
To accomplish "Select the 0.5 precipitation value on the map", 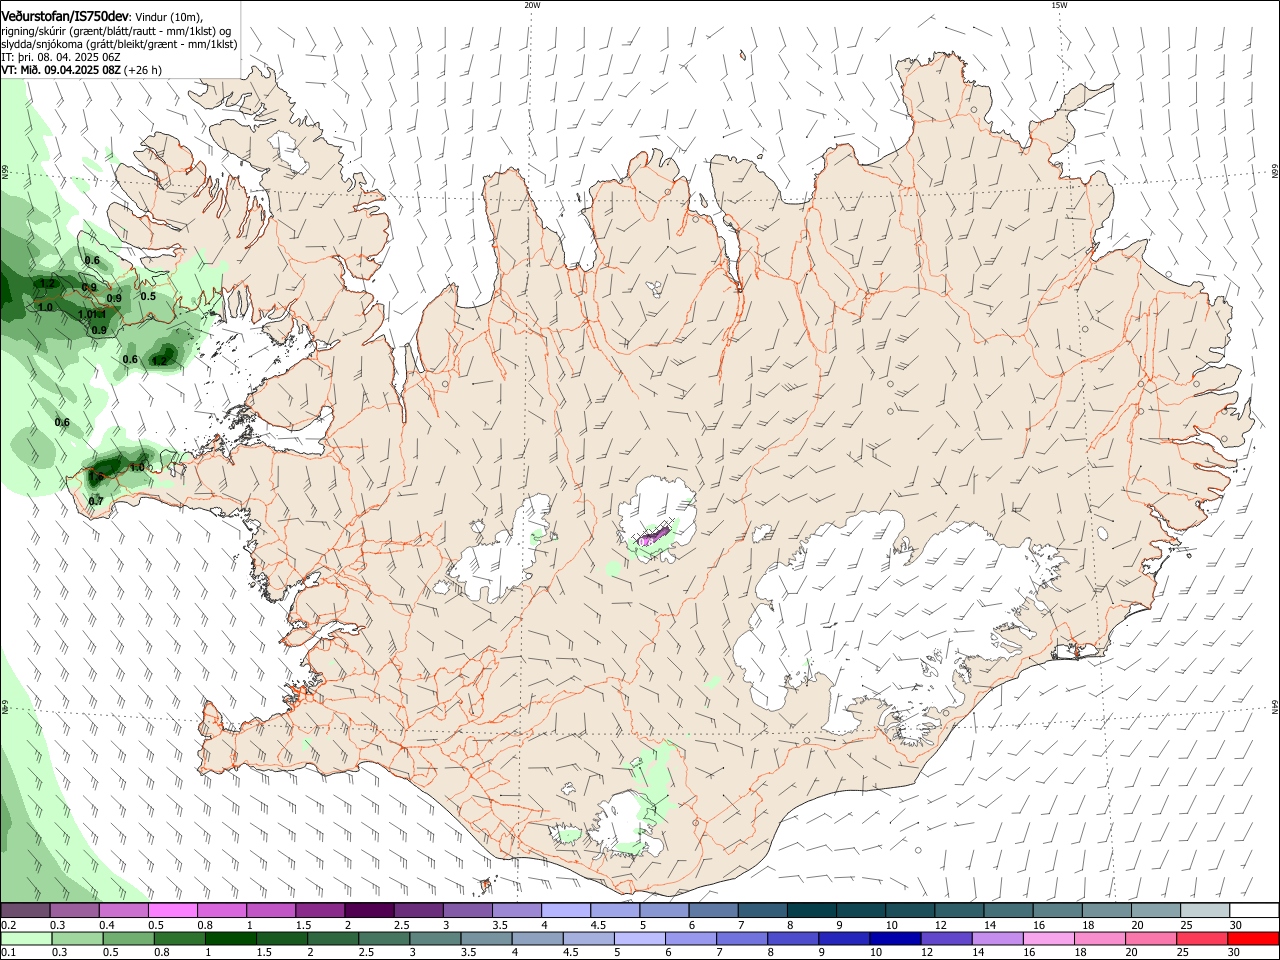I will coord(148,296).
